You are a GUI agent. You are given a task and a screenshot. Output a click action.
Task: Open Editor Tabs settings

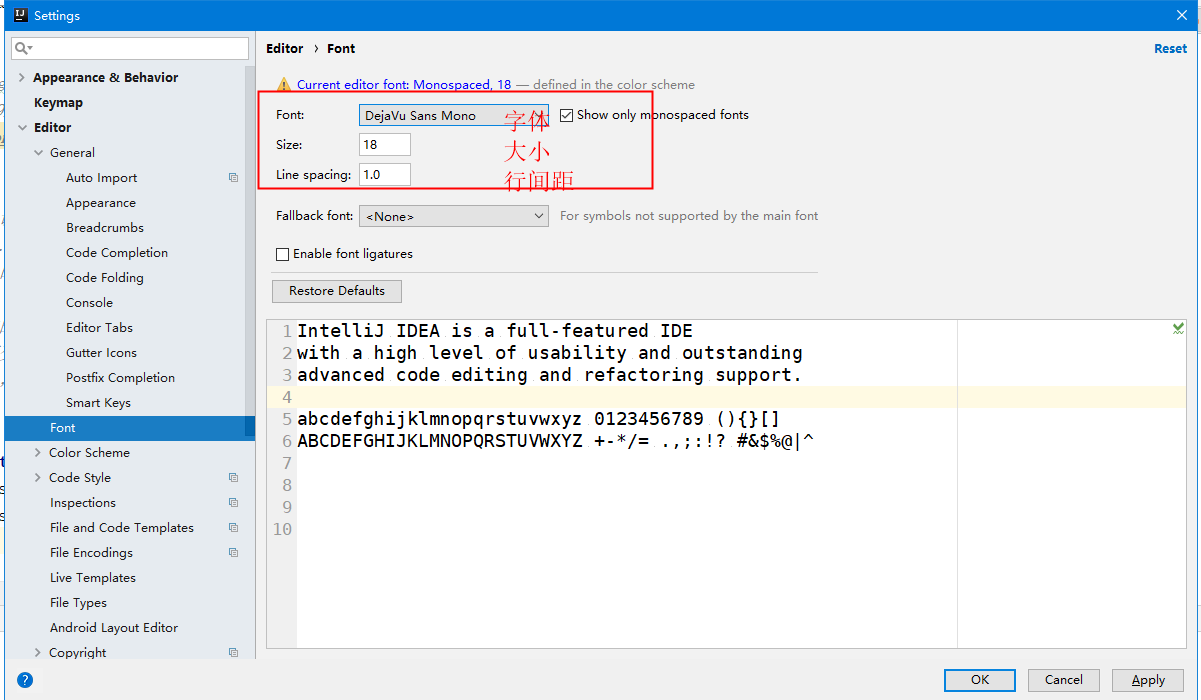pyautogui.click(x=99, y=328)
